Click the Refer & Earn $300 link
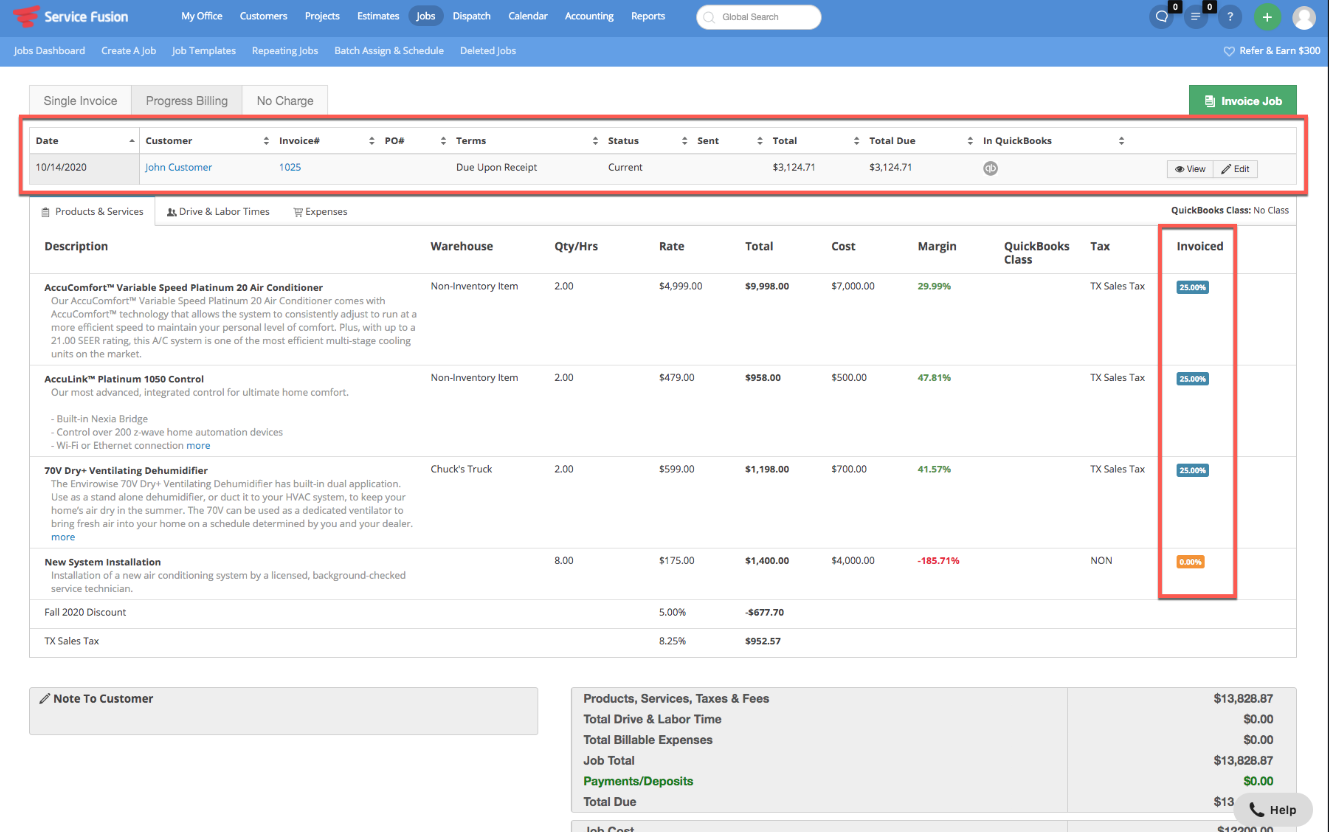The width and height of the screenshot is (1329, 832). [x=1272, y=51]
